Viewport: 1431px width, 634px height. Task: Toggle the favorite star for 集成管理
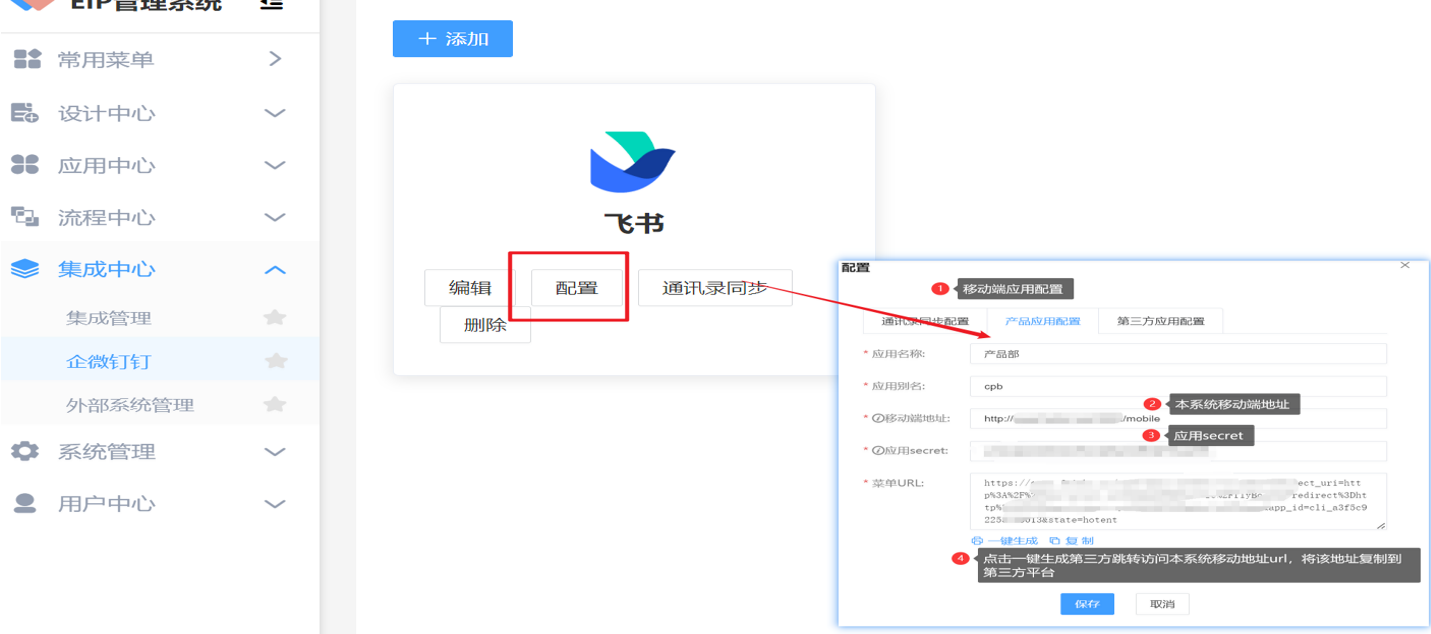coord(275,318)
